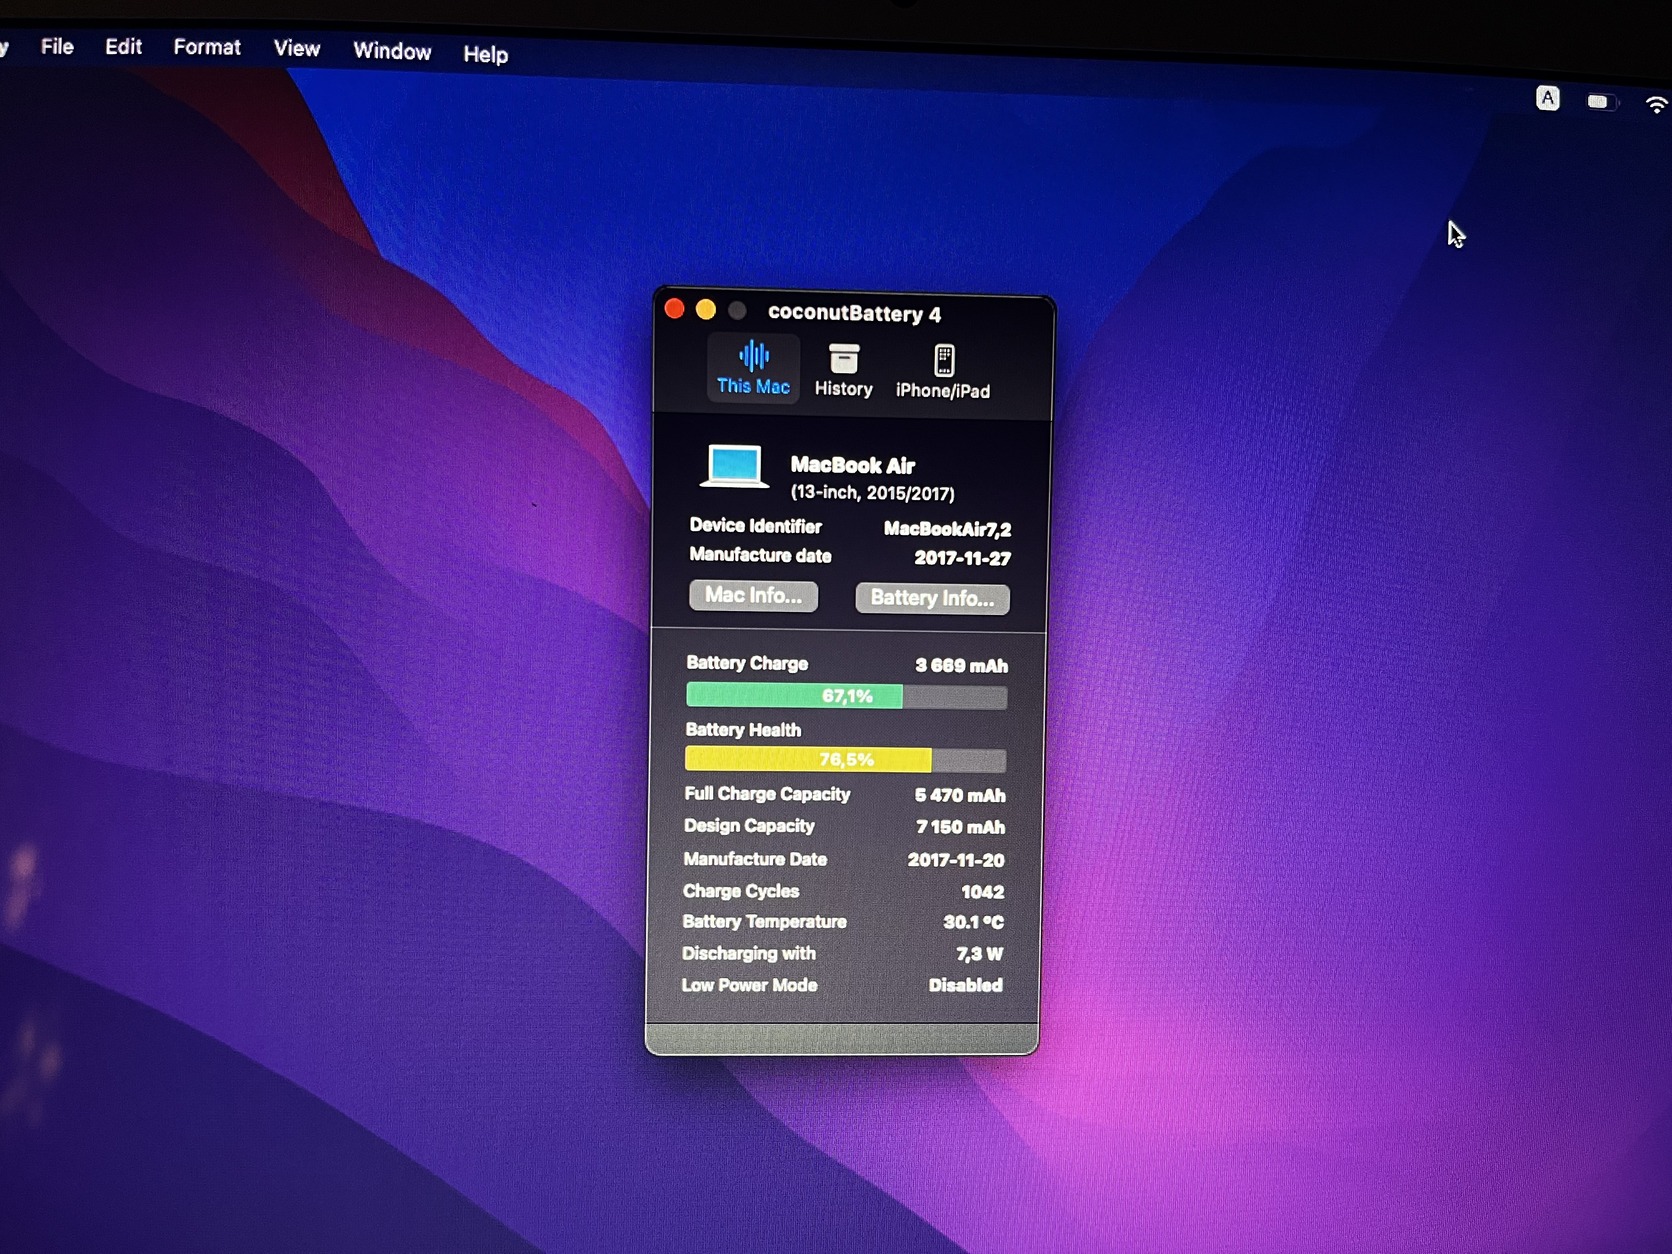This screenshot has height=1254, width=1672.
Task: Click the coconutBattery 4 window title
Action: click(x=854, y=313)
